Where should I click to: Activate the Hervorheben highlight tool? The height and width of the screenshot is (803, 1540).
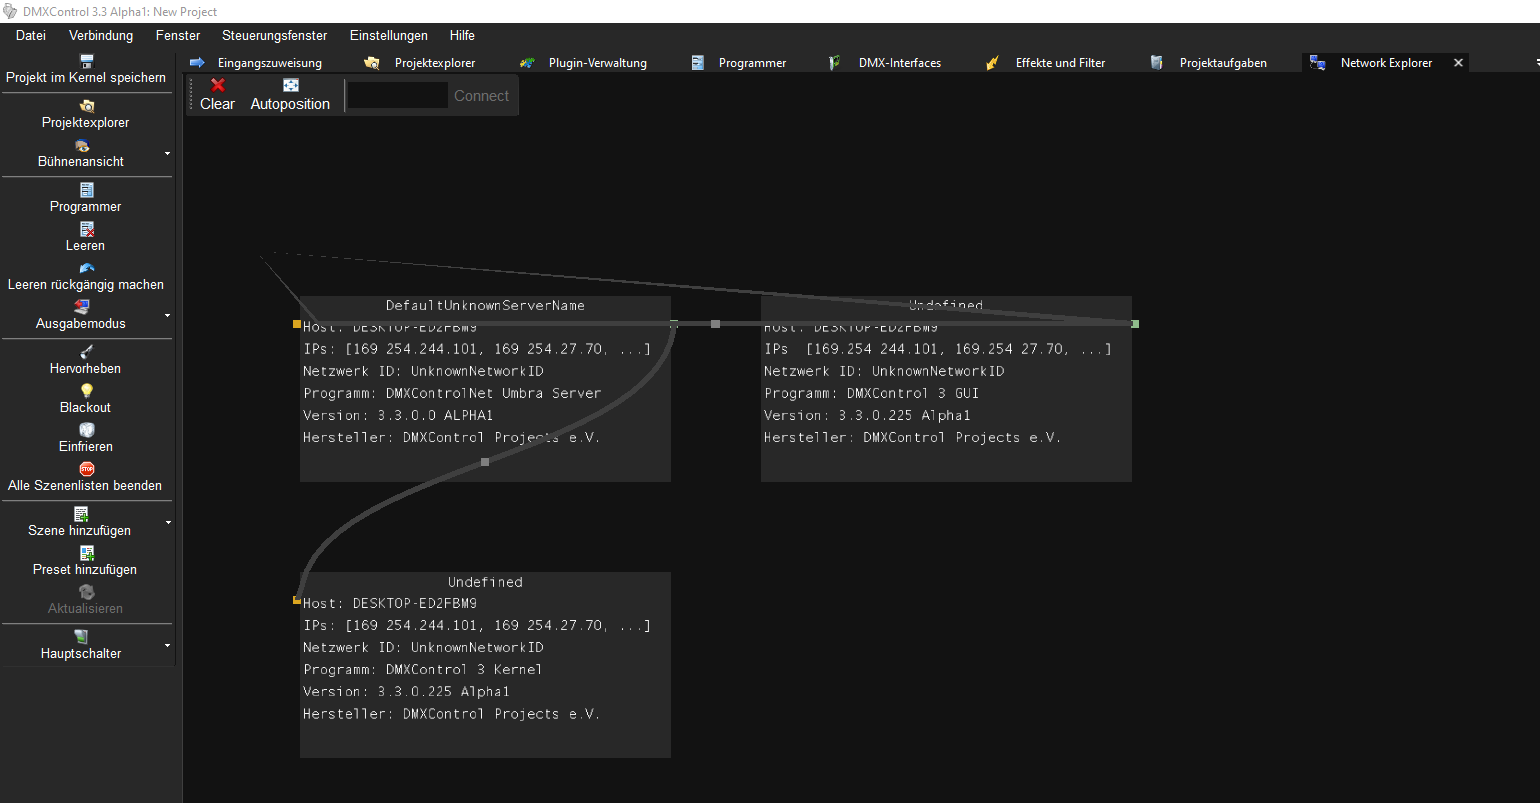[86, 353]
